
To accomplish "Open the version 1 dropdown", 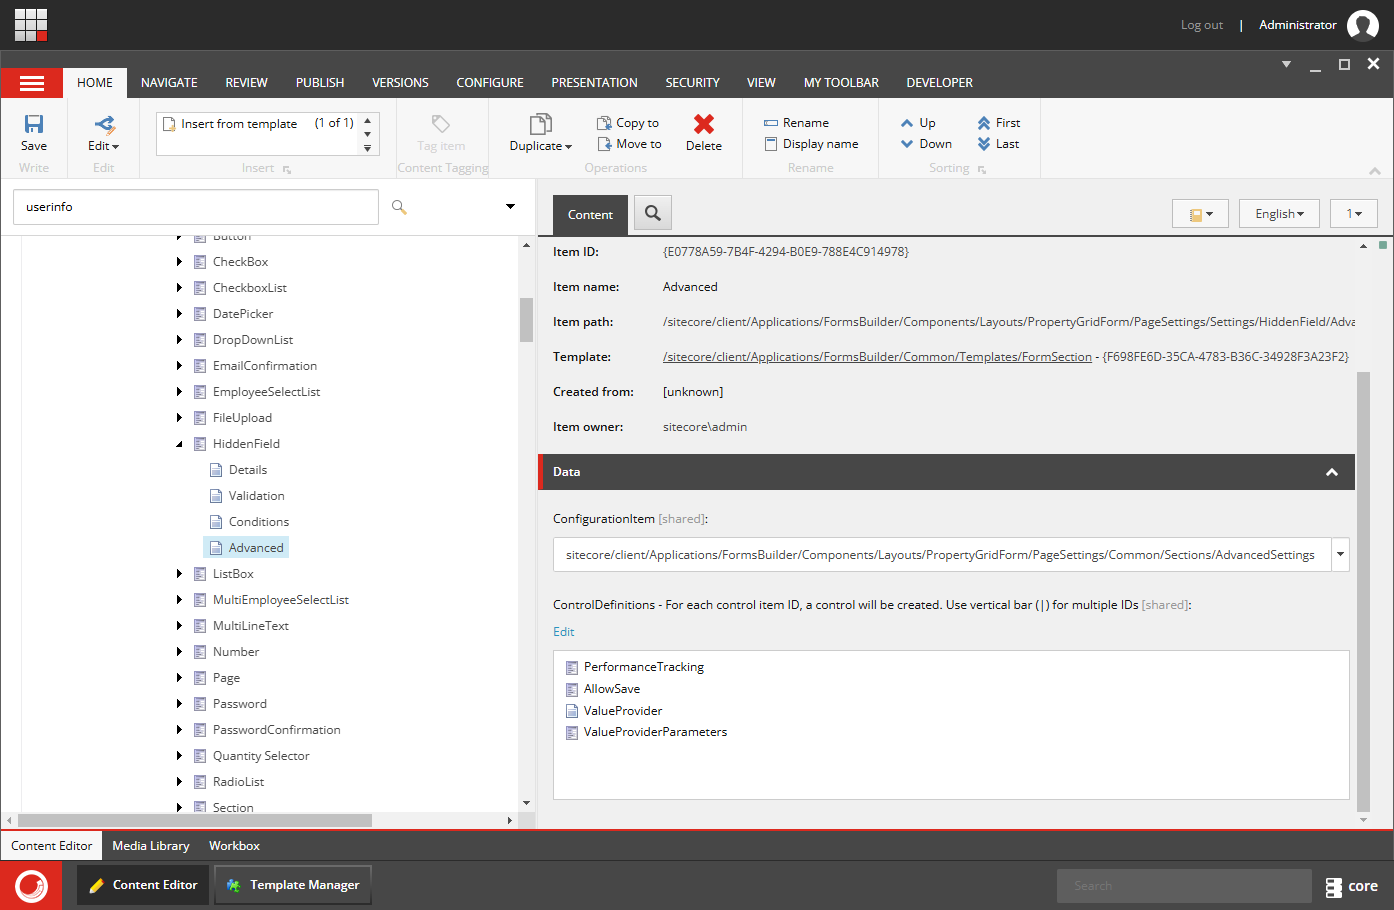I will (x=1354, y=214).
